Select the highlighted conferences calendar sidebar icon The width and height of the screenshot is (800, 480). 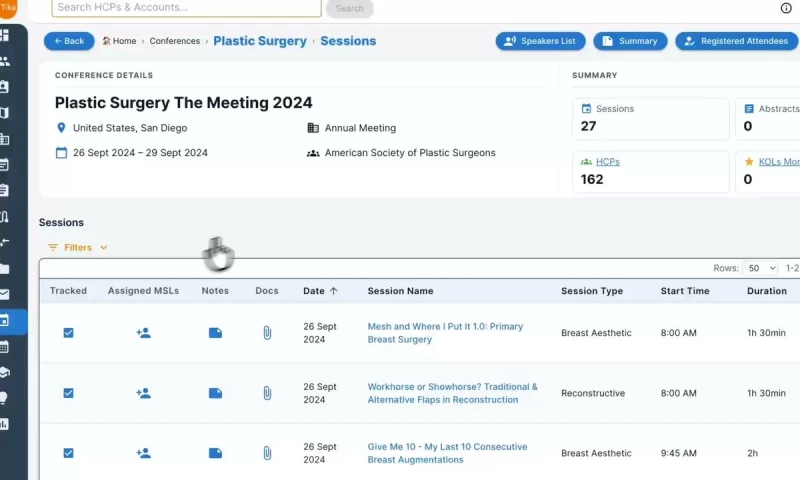tap(5, 321)
